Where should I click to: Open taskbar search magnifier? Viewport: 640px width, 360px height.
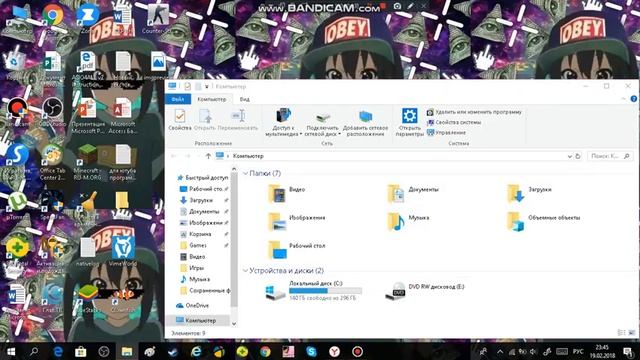pyautogui.click(x=34, y=351)
